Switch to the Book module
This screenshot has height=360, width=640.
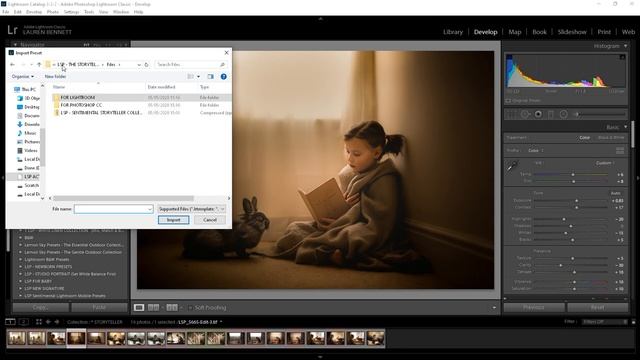pyautogui.click(x=539, y=32)
